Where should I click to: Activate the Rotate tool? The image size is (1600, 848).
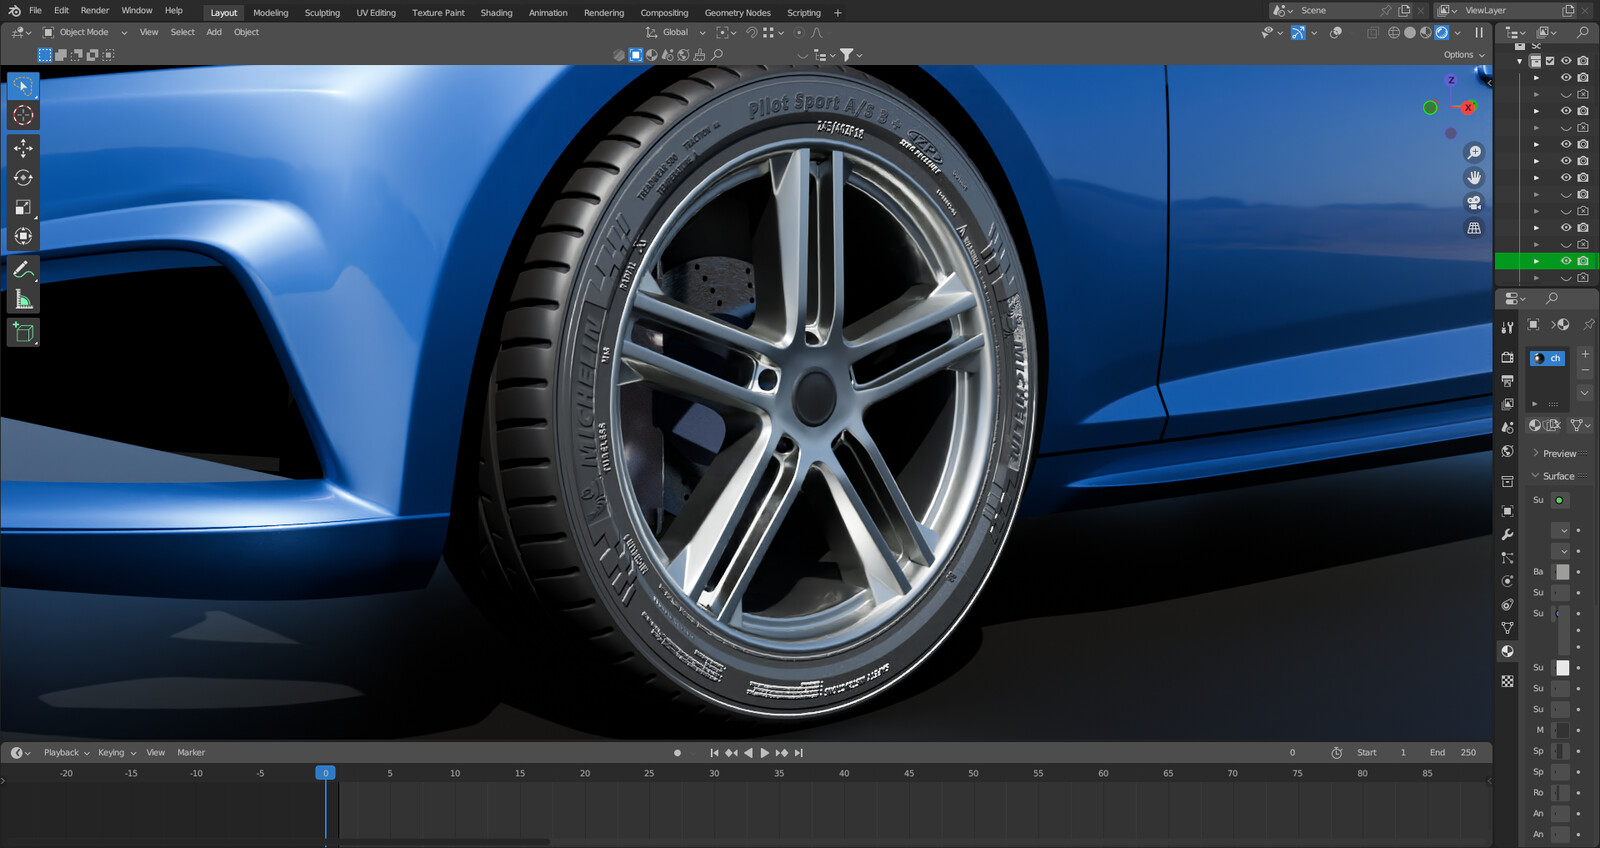23,178
